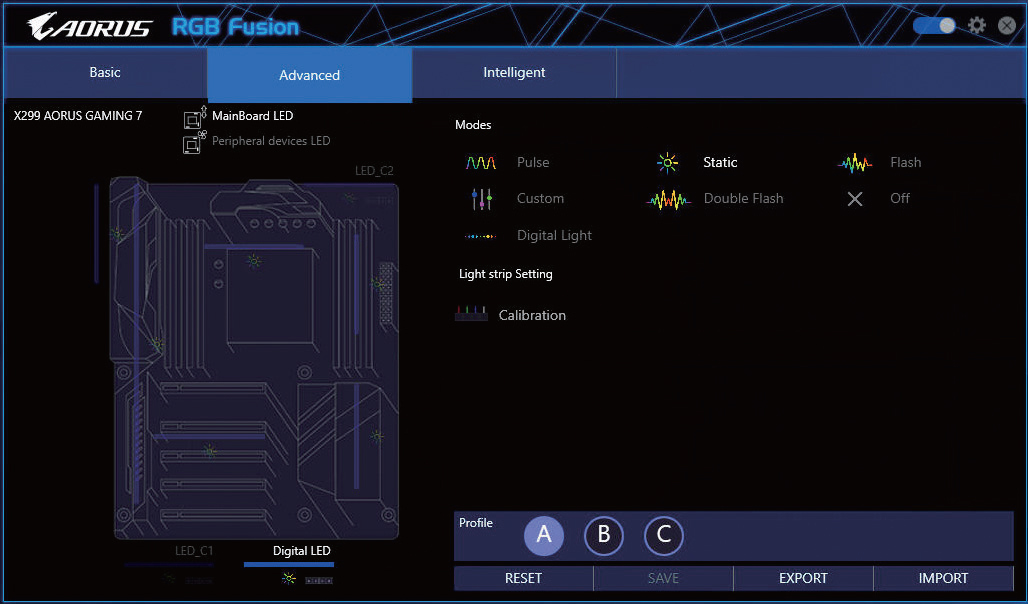Viewport: 1028px width, 604px height.
Task: Switch to the Intelligent tab
Action: coord(514,73)
